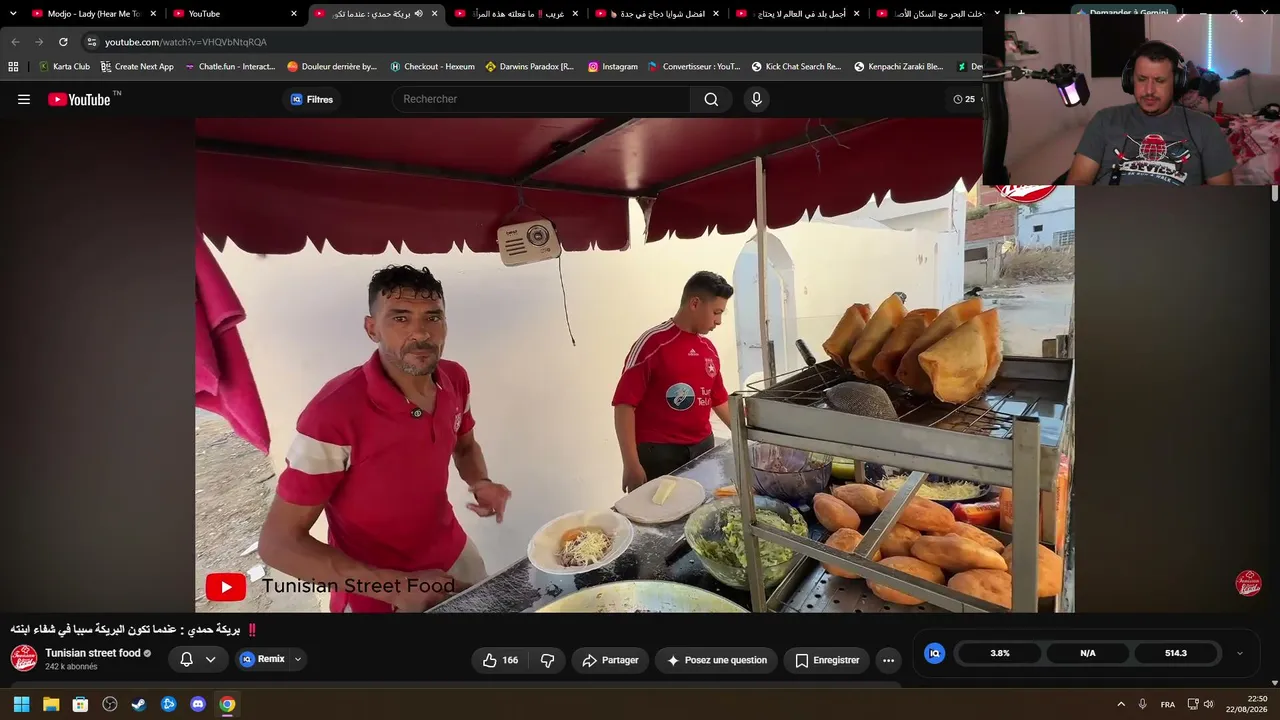Open the Chatle.fun bookmark
Screen dimensions: 1280x720
point(230,67)
